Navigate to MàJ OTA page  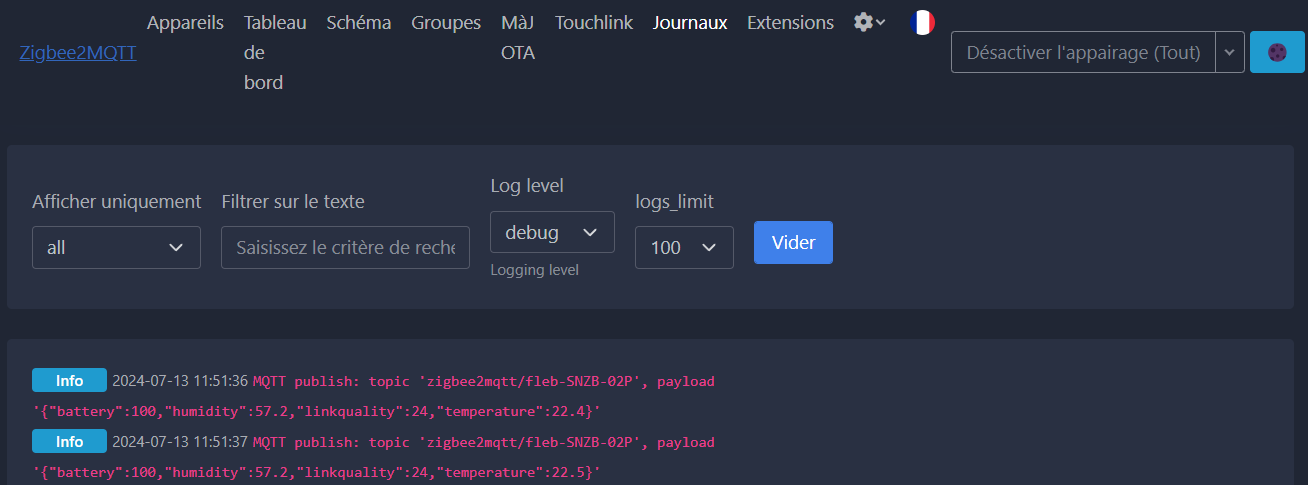tap(518, 37)
